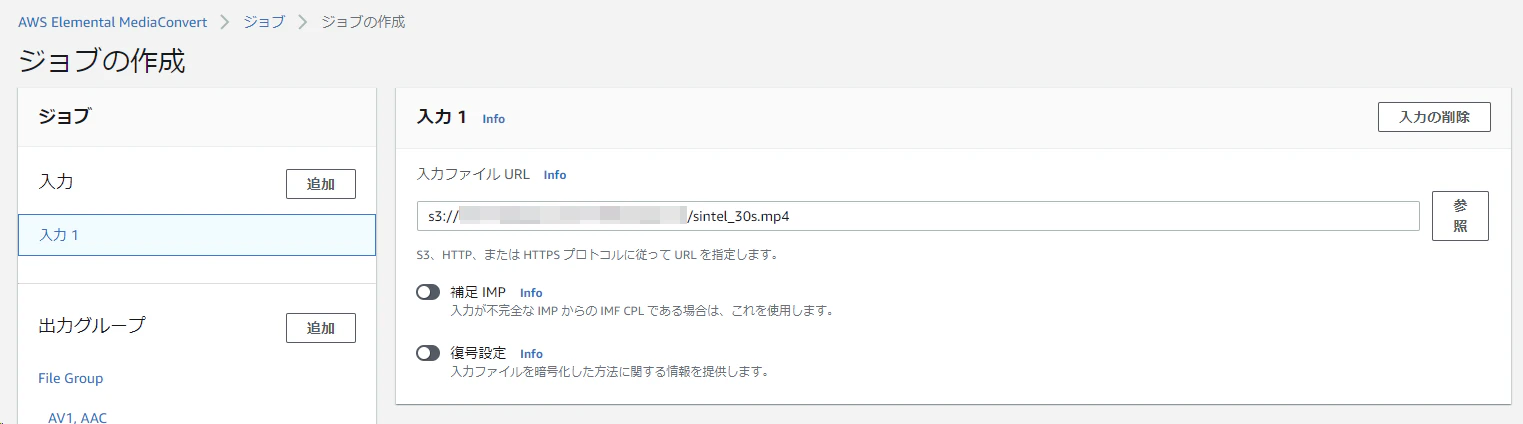Click 追加 button beside 出力グループ
1523x424 pixels.
(x=321, y=328)
